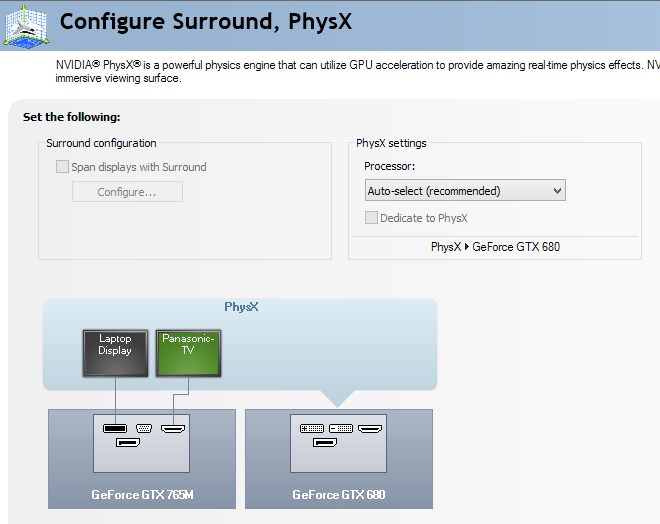Toggle Span displays with Surround checkbox
660x524 pixels.
click(x=62, y=167)
